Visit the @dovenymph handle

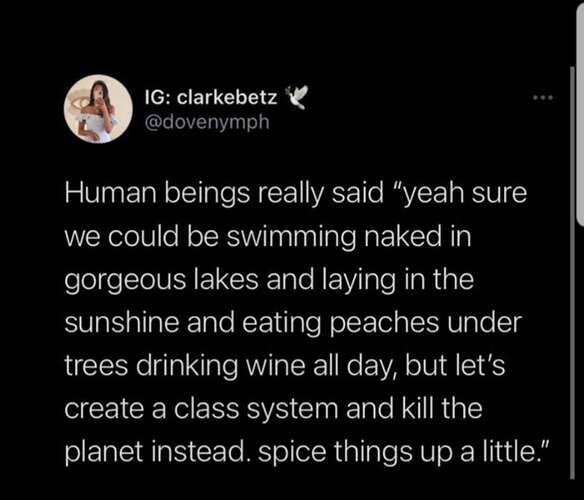[x=207, y=121]
